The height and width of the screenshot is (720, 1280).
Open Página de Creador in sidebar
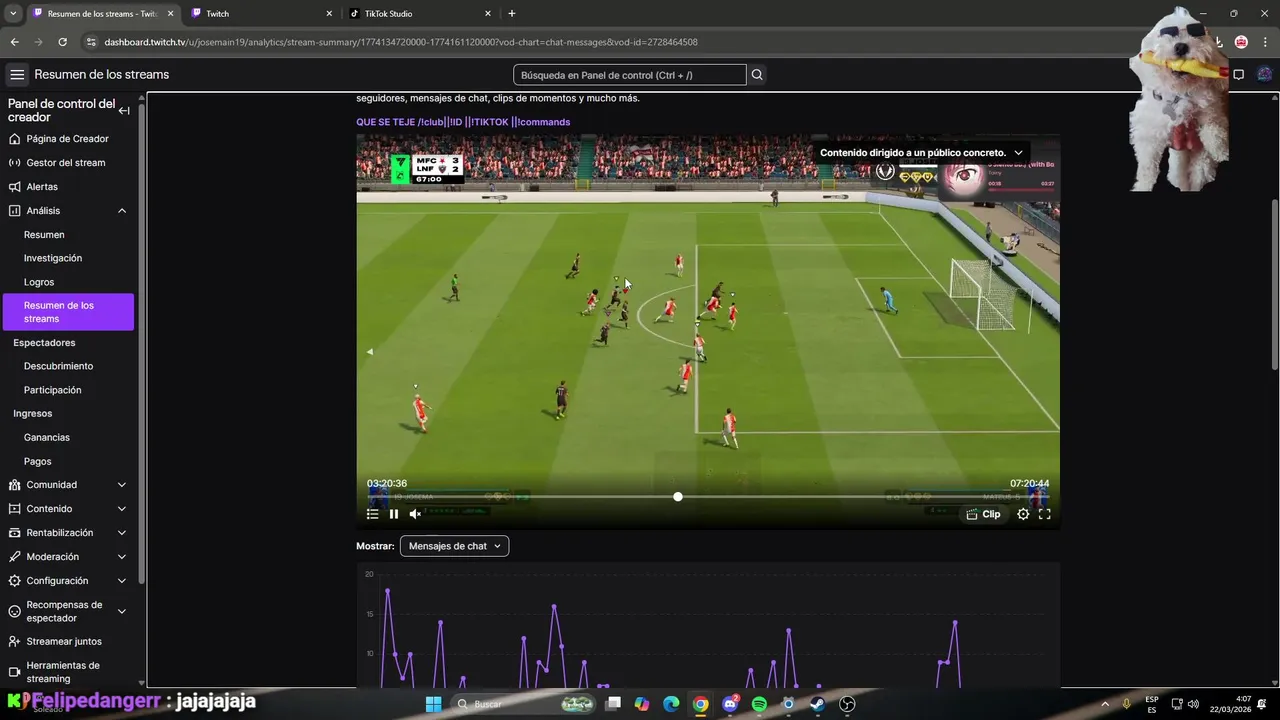point(67,139)
